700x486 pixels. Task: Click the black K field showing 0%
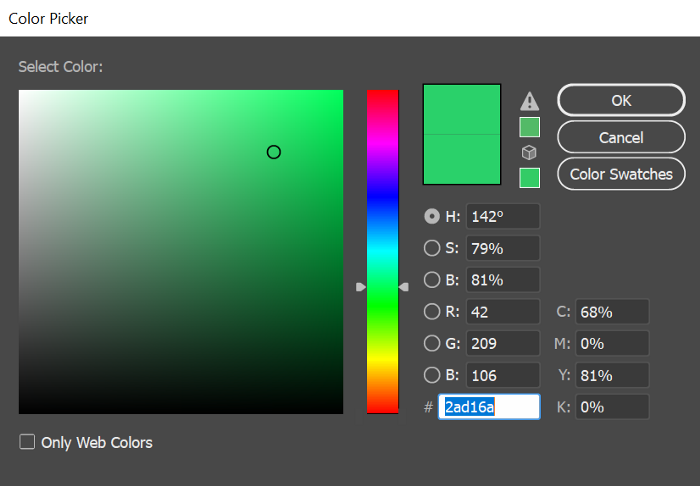pyautogui.click(x=612, y=407)
